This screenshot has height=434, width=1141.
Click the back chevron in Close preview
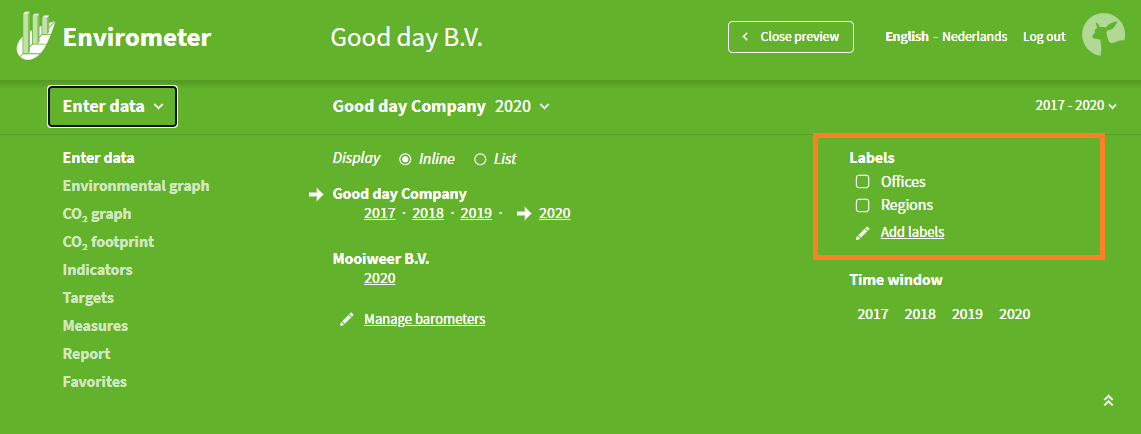[x=745, y=36]
